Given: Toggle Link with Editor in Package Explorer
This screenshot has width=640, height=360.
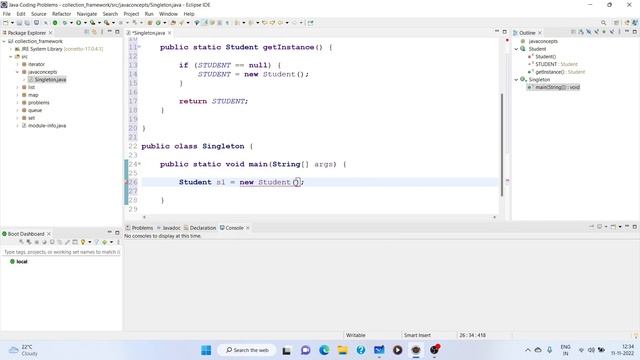Looking at the screenshot, I should click(x=94, y=32).
